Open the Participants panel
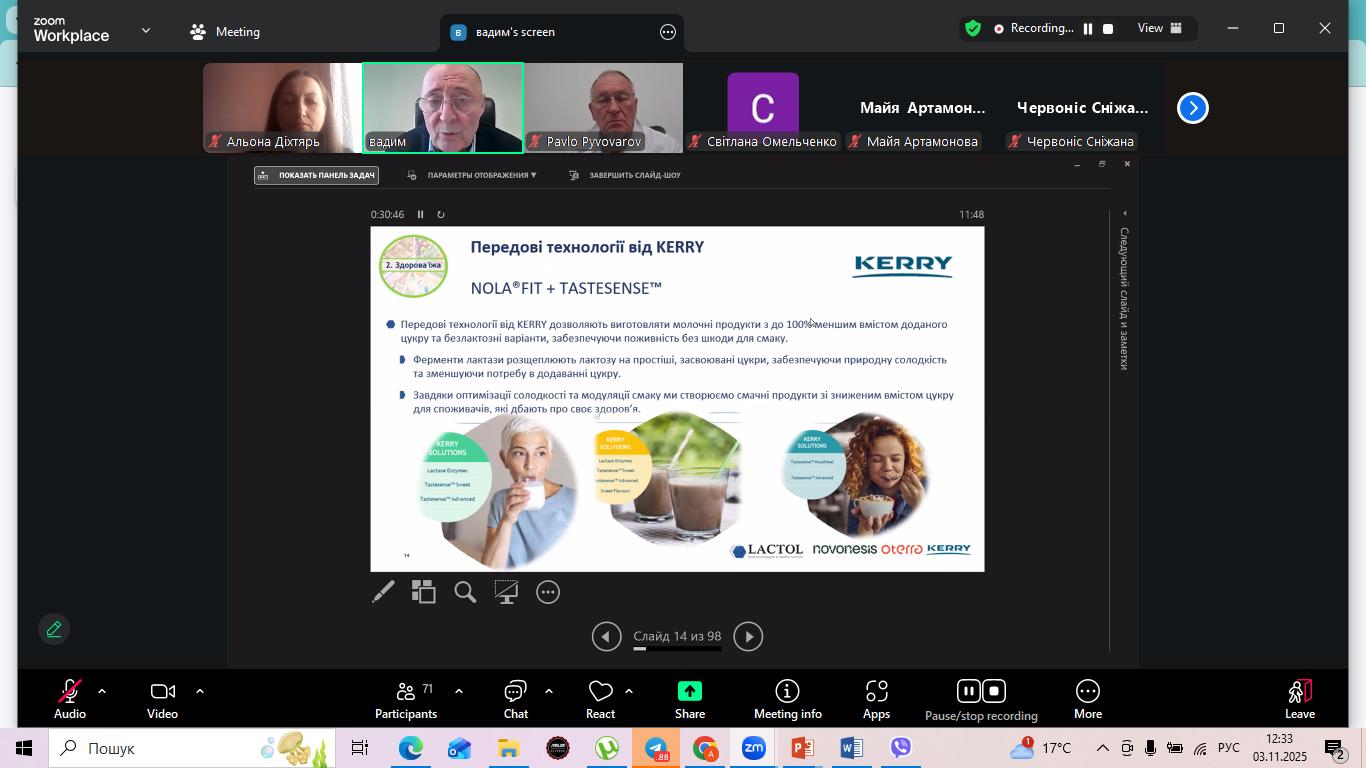This screenshot has width=1366, height=768. click(x=406, y=699)
